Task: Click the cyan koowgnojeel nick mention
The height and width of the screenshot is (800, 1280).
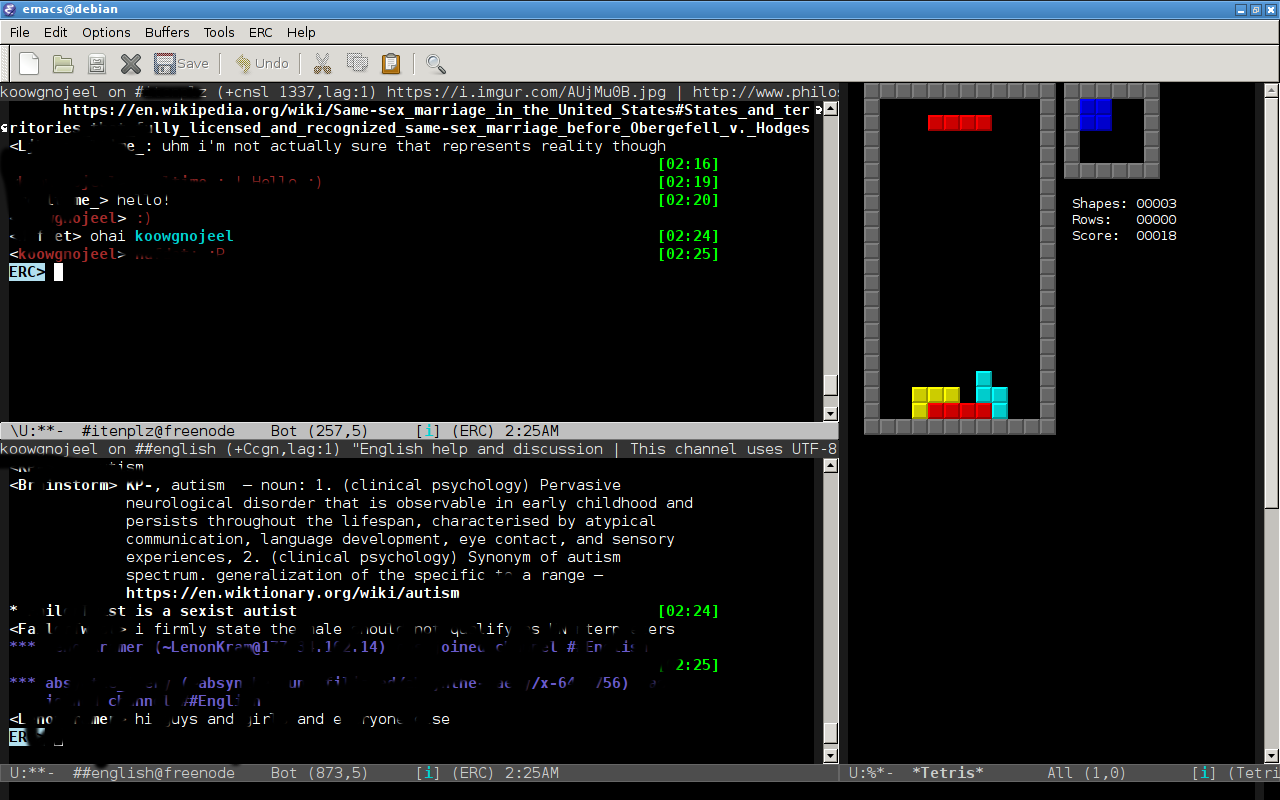Action: tap(184, 236)
